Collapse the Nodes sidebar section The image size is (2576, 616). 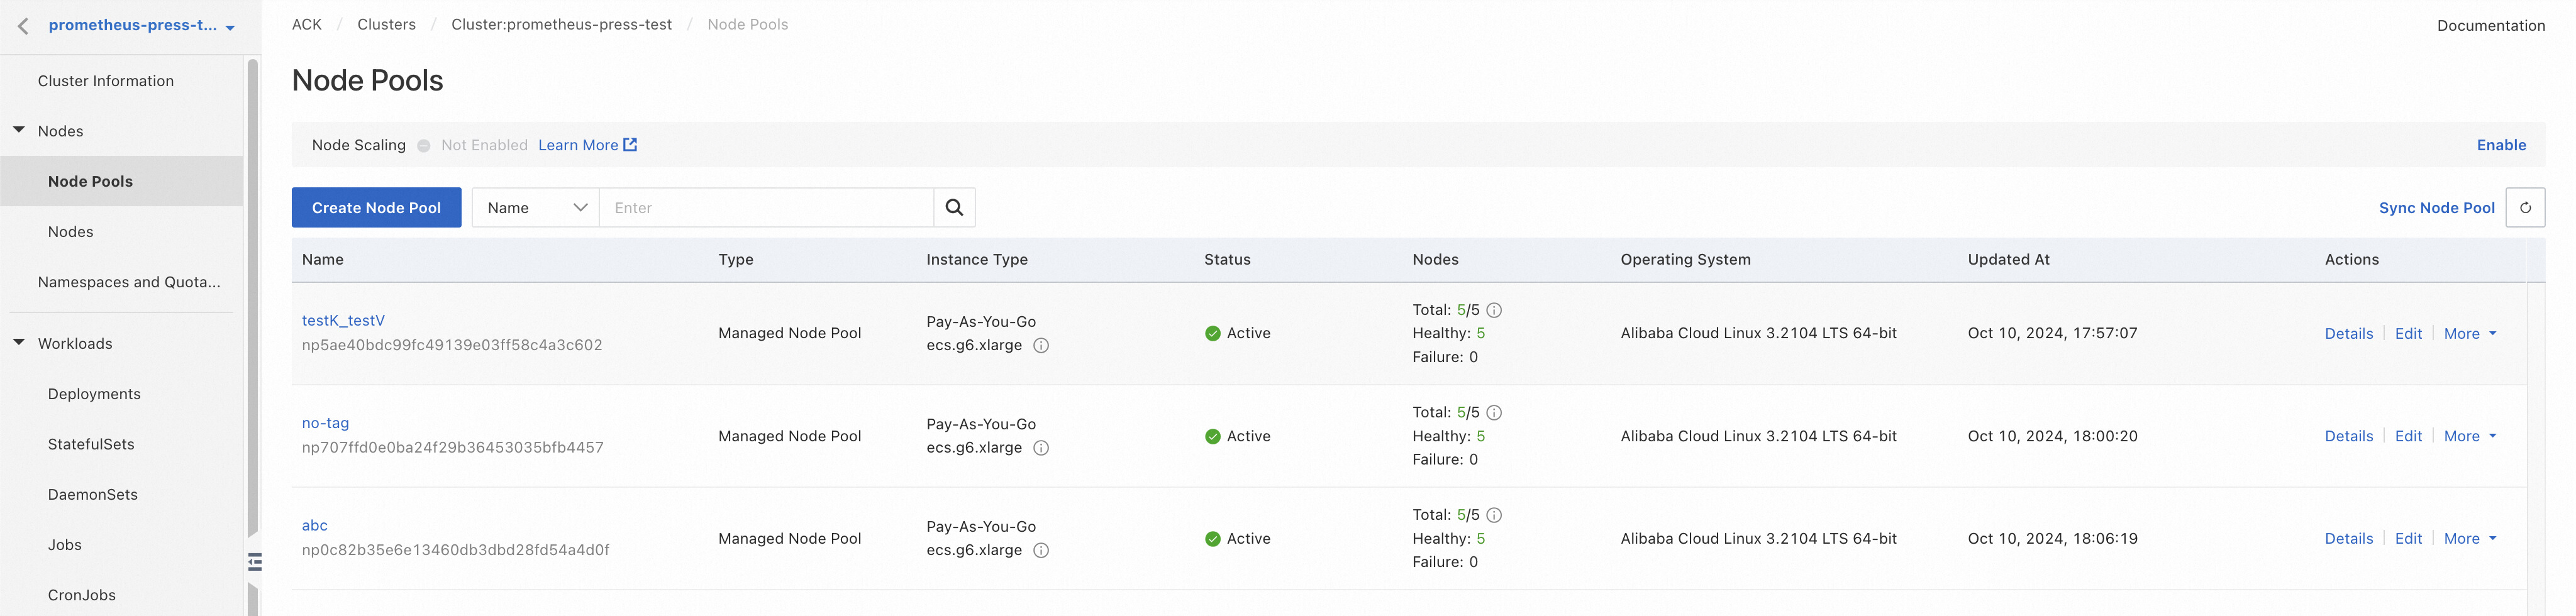pyautogui.click(x=19, y=130)
